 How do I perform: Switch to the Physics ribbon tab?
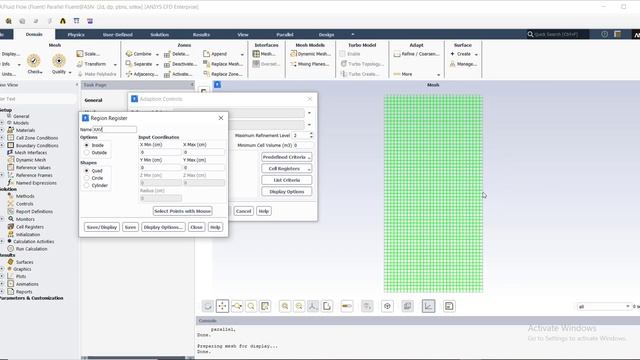point(76,35)
